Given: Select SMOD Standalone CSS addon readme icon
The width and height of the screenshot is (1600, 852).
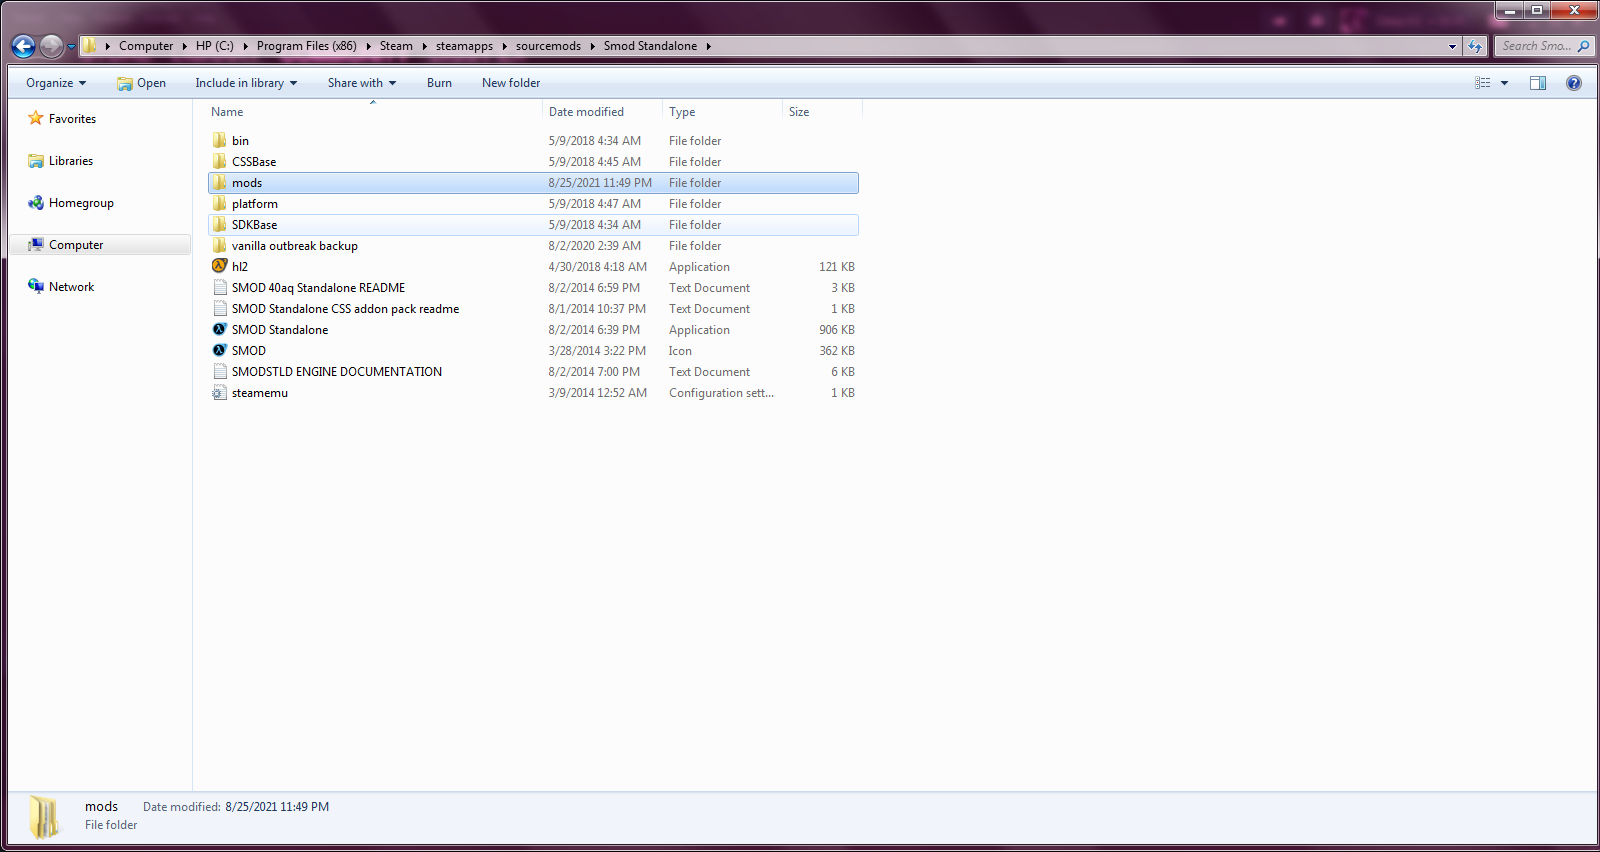Looking at the screenshot, I should point(220,309).
